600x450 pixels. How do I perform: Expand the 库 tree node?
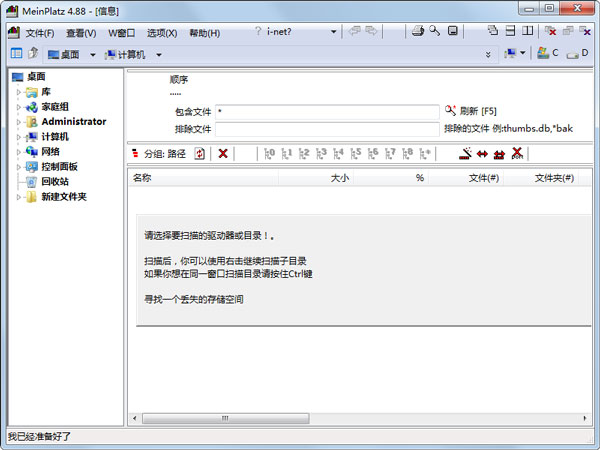pyautogui.click(x=18, y=92)
